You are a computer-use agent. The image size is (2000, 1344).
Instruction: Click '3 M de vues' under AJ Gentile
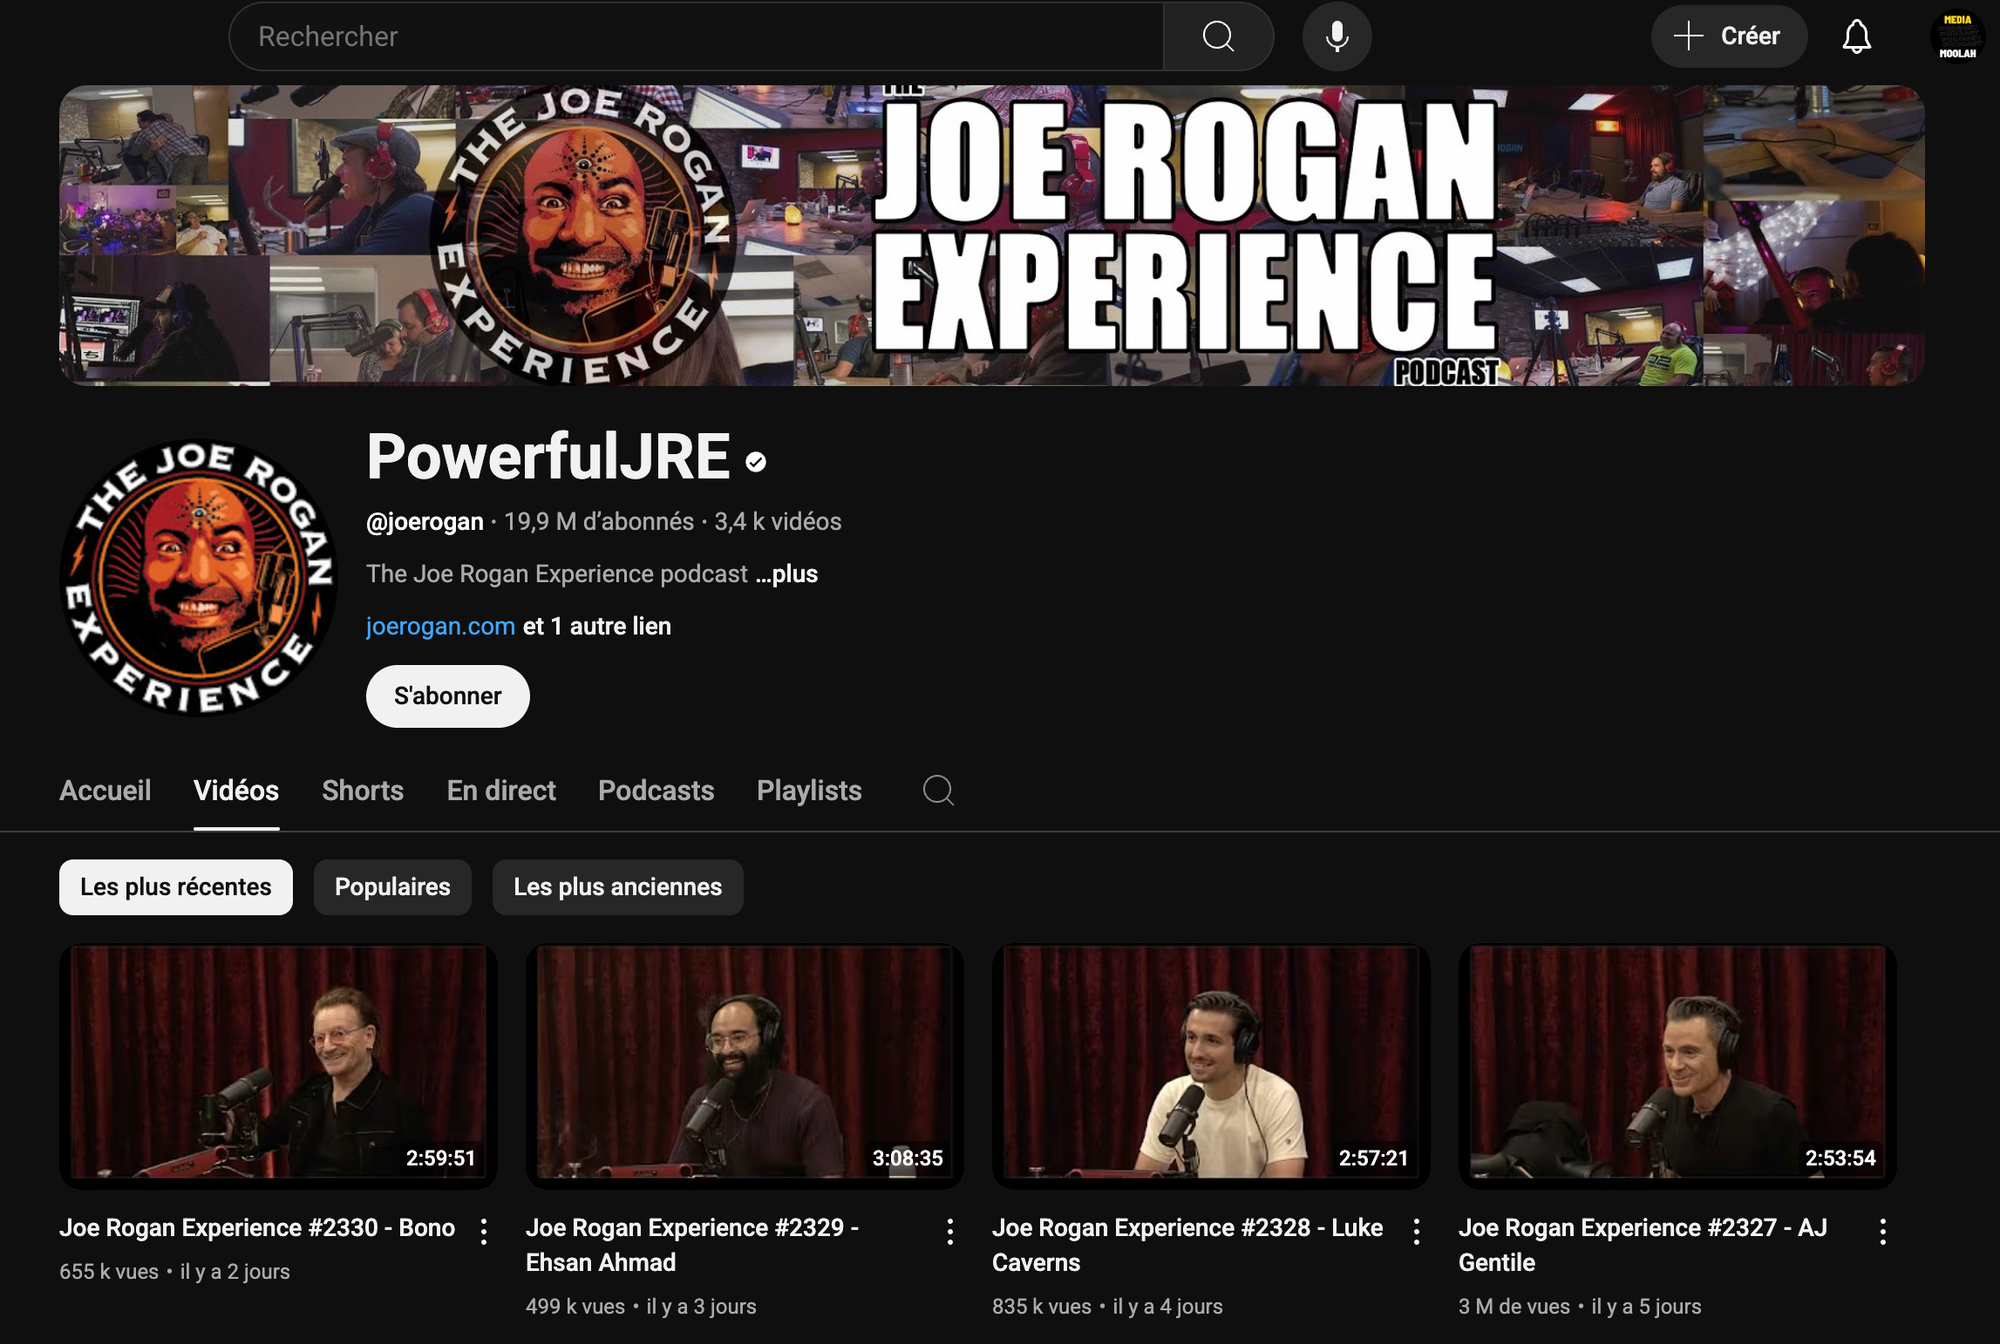1514,1307
